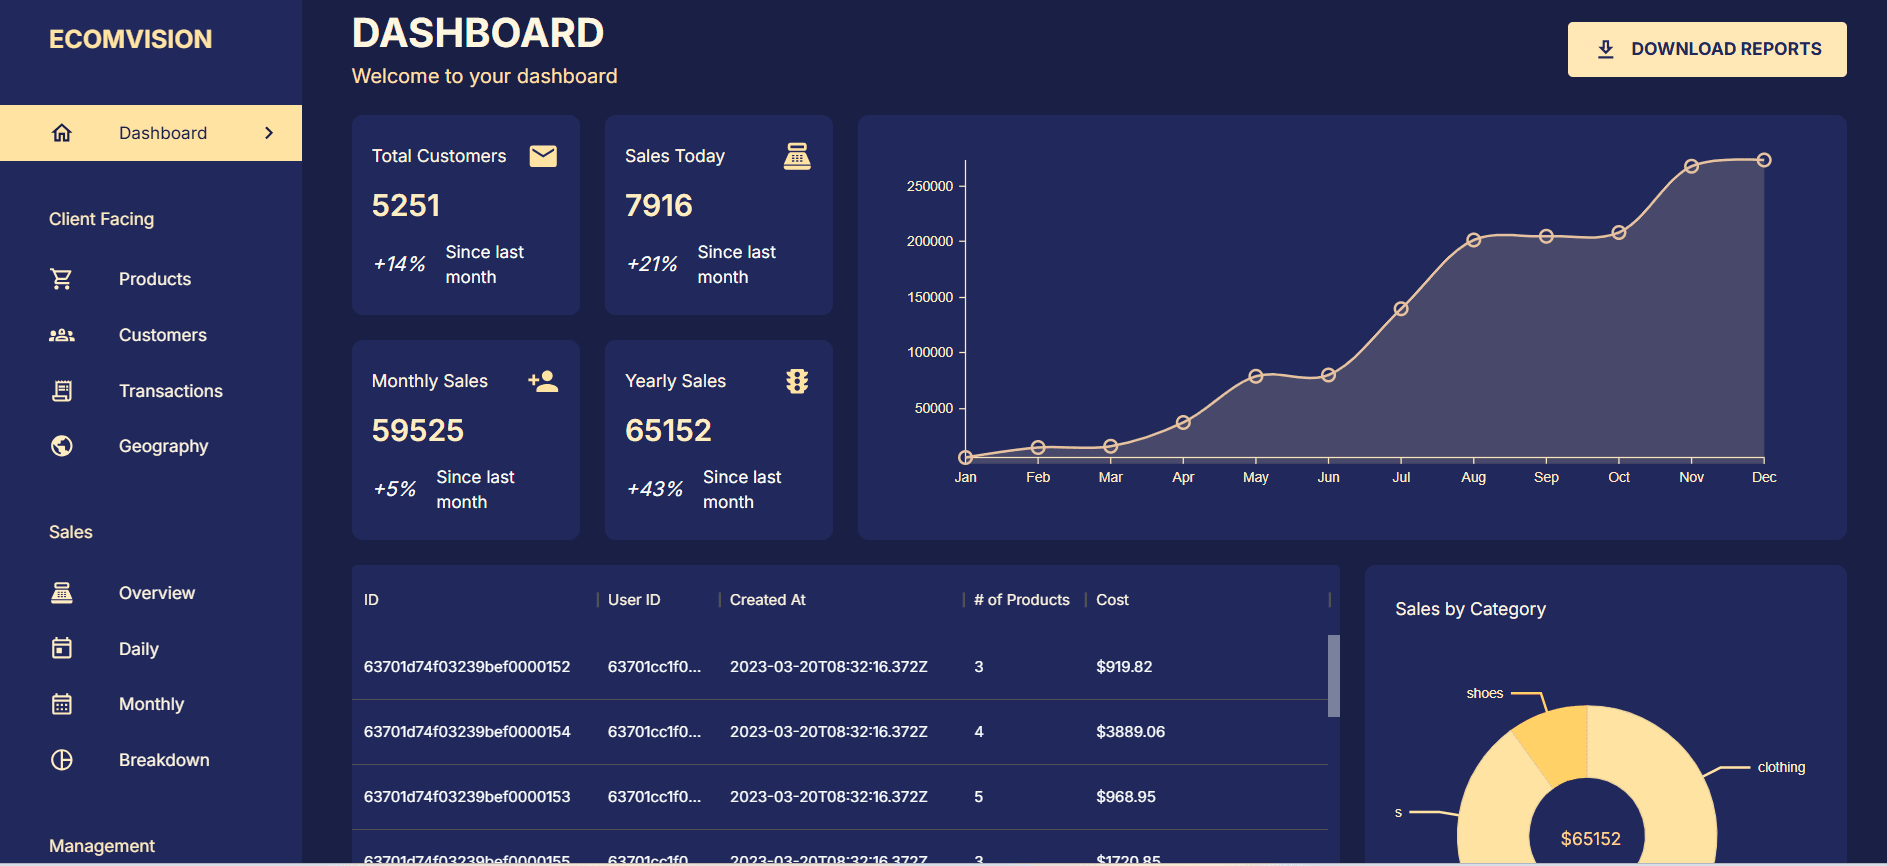Image resolution: width=1887 pixels, height=866 pixels.
Task: Click the Download Reports button
Action: (1707, 49)
